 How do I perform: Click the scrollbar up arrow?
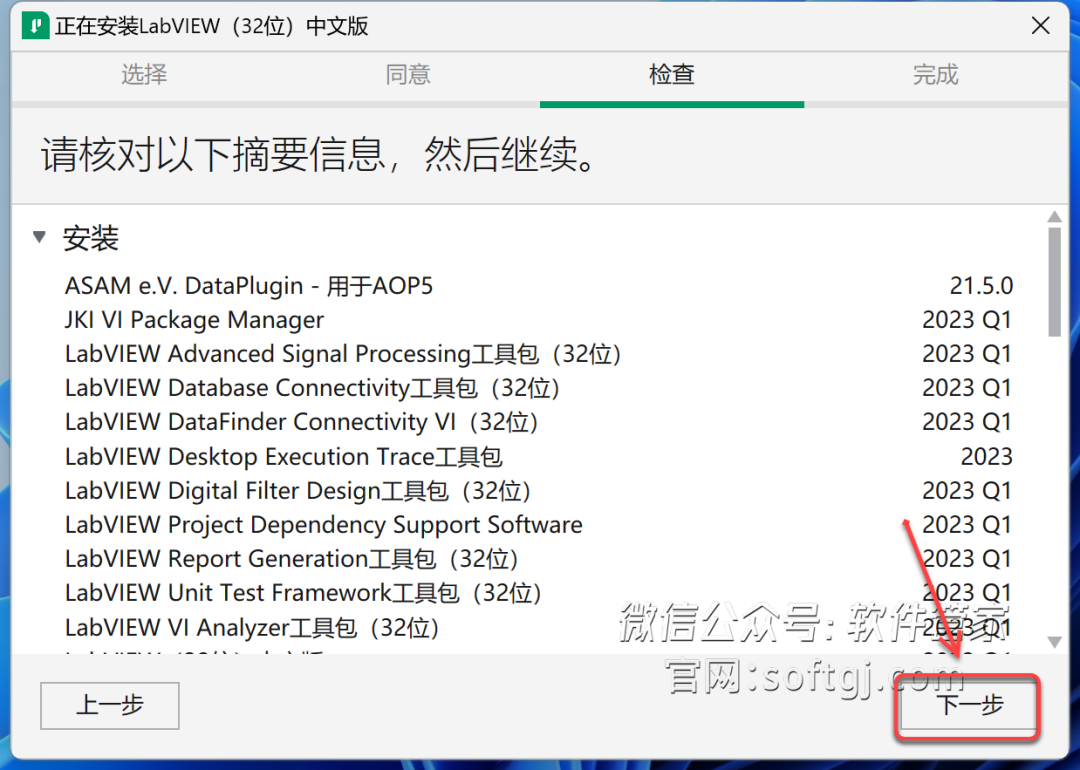click(x=1057, y=216)
